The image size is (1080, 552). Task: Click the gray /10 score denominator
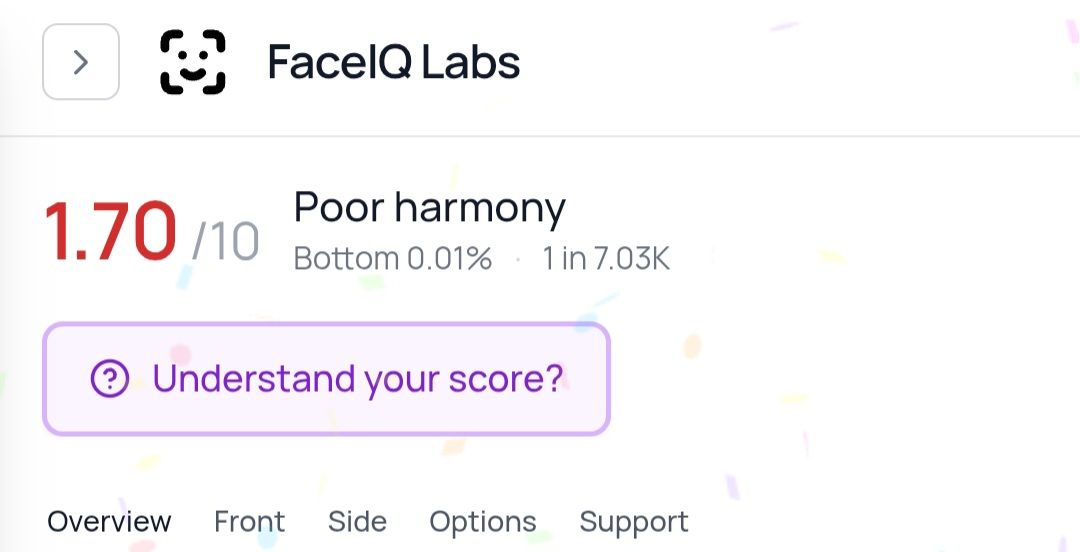226,242
